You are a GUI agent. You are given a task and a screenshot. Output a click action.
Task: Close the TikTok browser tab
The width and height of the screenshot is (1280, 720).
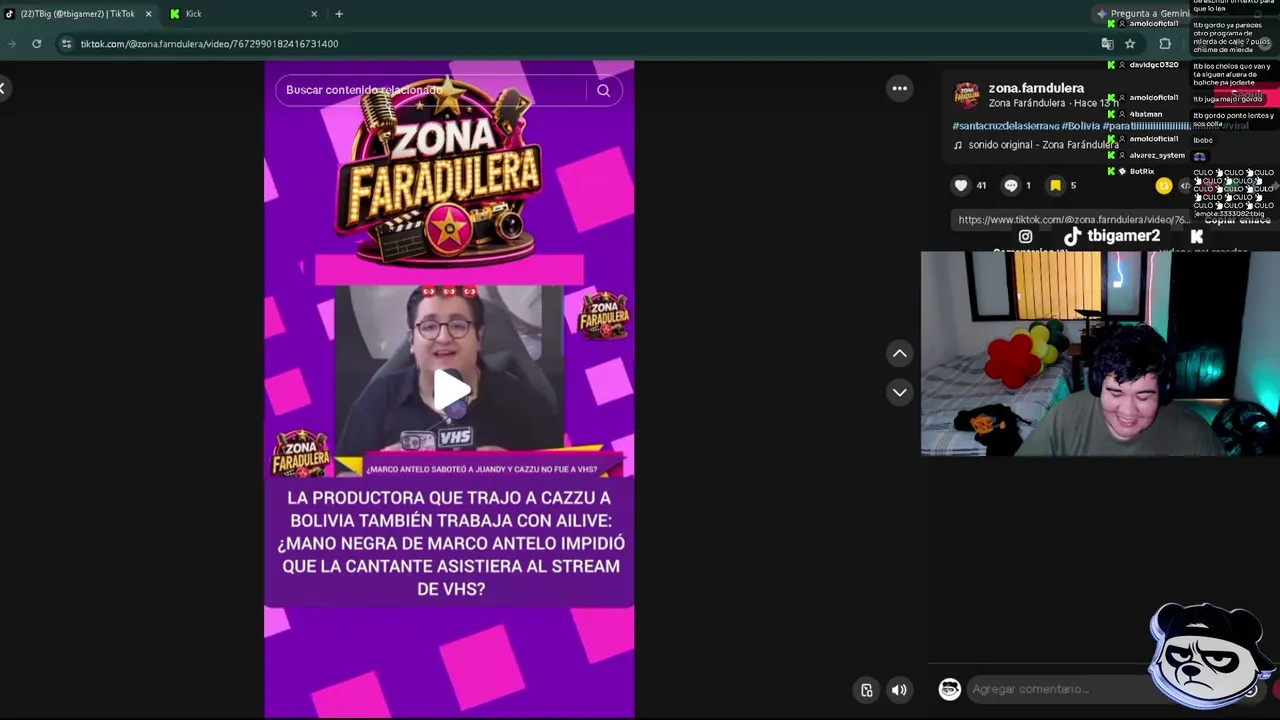pos(148,14)
